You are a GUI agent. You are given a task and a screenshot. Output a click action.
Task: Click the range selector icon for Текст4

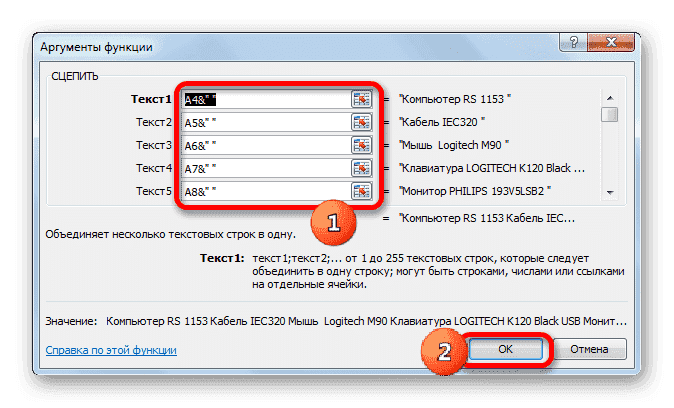tap(361, 168)
